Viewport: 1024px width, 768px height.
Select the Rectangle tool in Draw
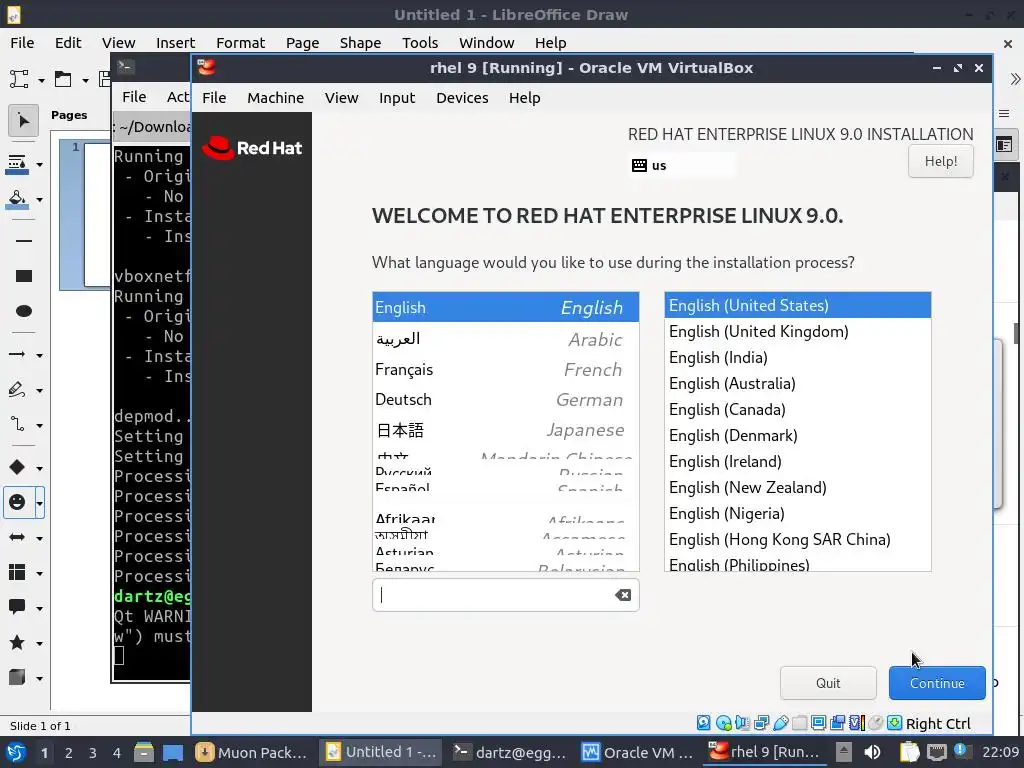[24, 276]
